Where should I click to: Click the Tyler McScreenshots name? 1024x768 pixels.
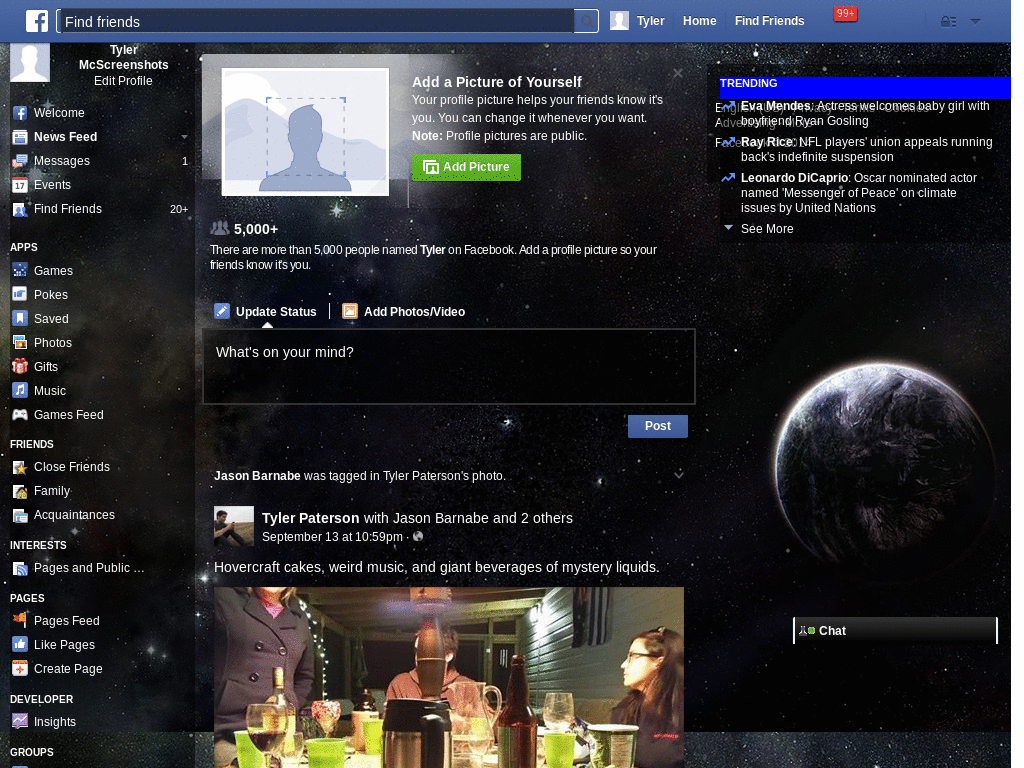123,57
